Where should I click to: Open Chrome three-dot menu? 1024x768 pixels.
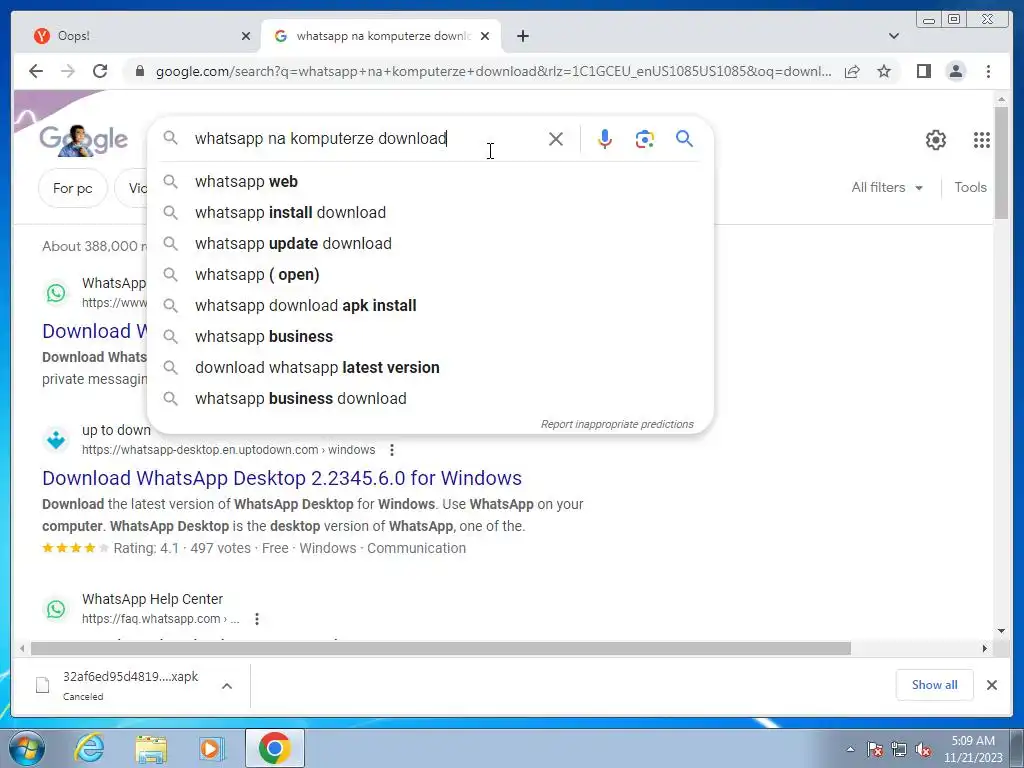coord(988,71)
